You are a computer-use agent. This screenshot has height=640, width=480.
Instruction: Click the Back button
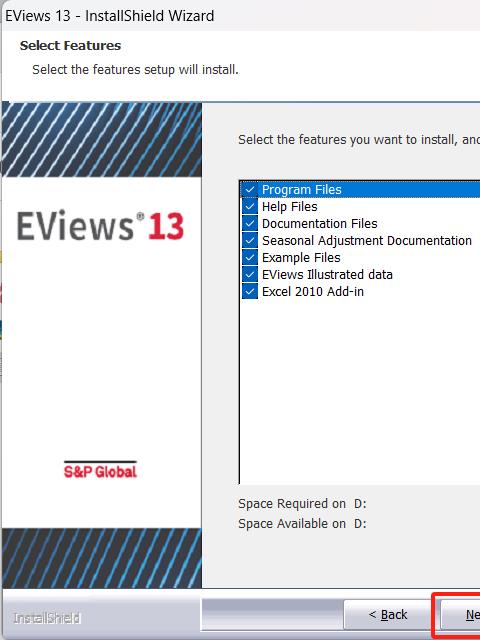pyautogui.click(x=388, y=615)
